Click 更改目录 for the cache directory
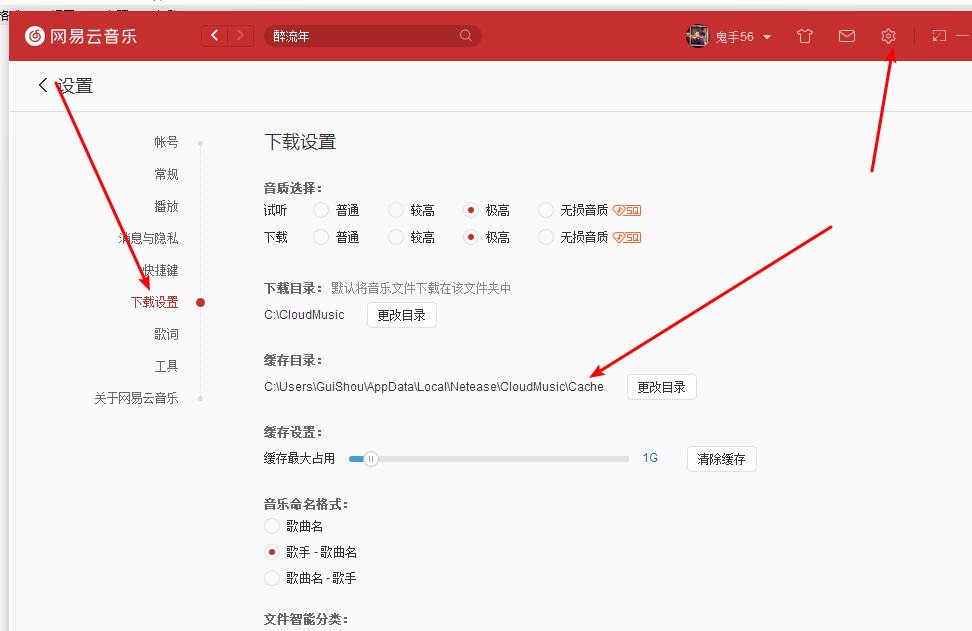The image size is (972, 631). [661, 387]
